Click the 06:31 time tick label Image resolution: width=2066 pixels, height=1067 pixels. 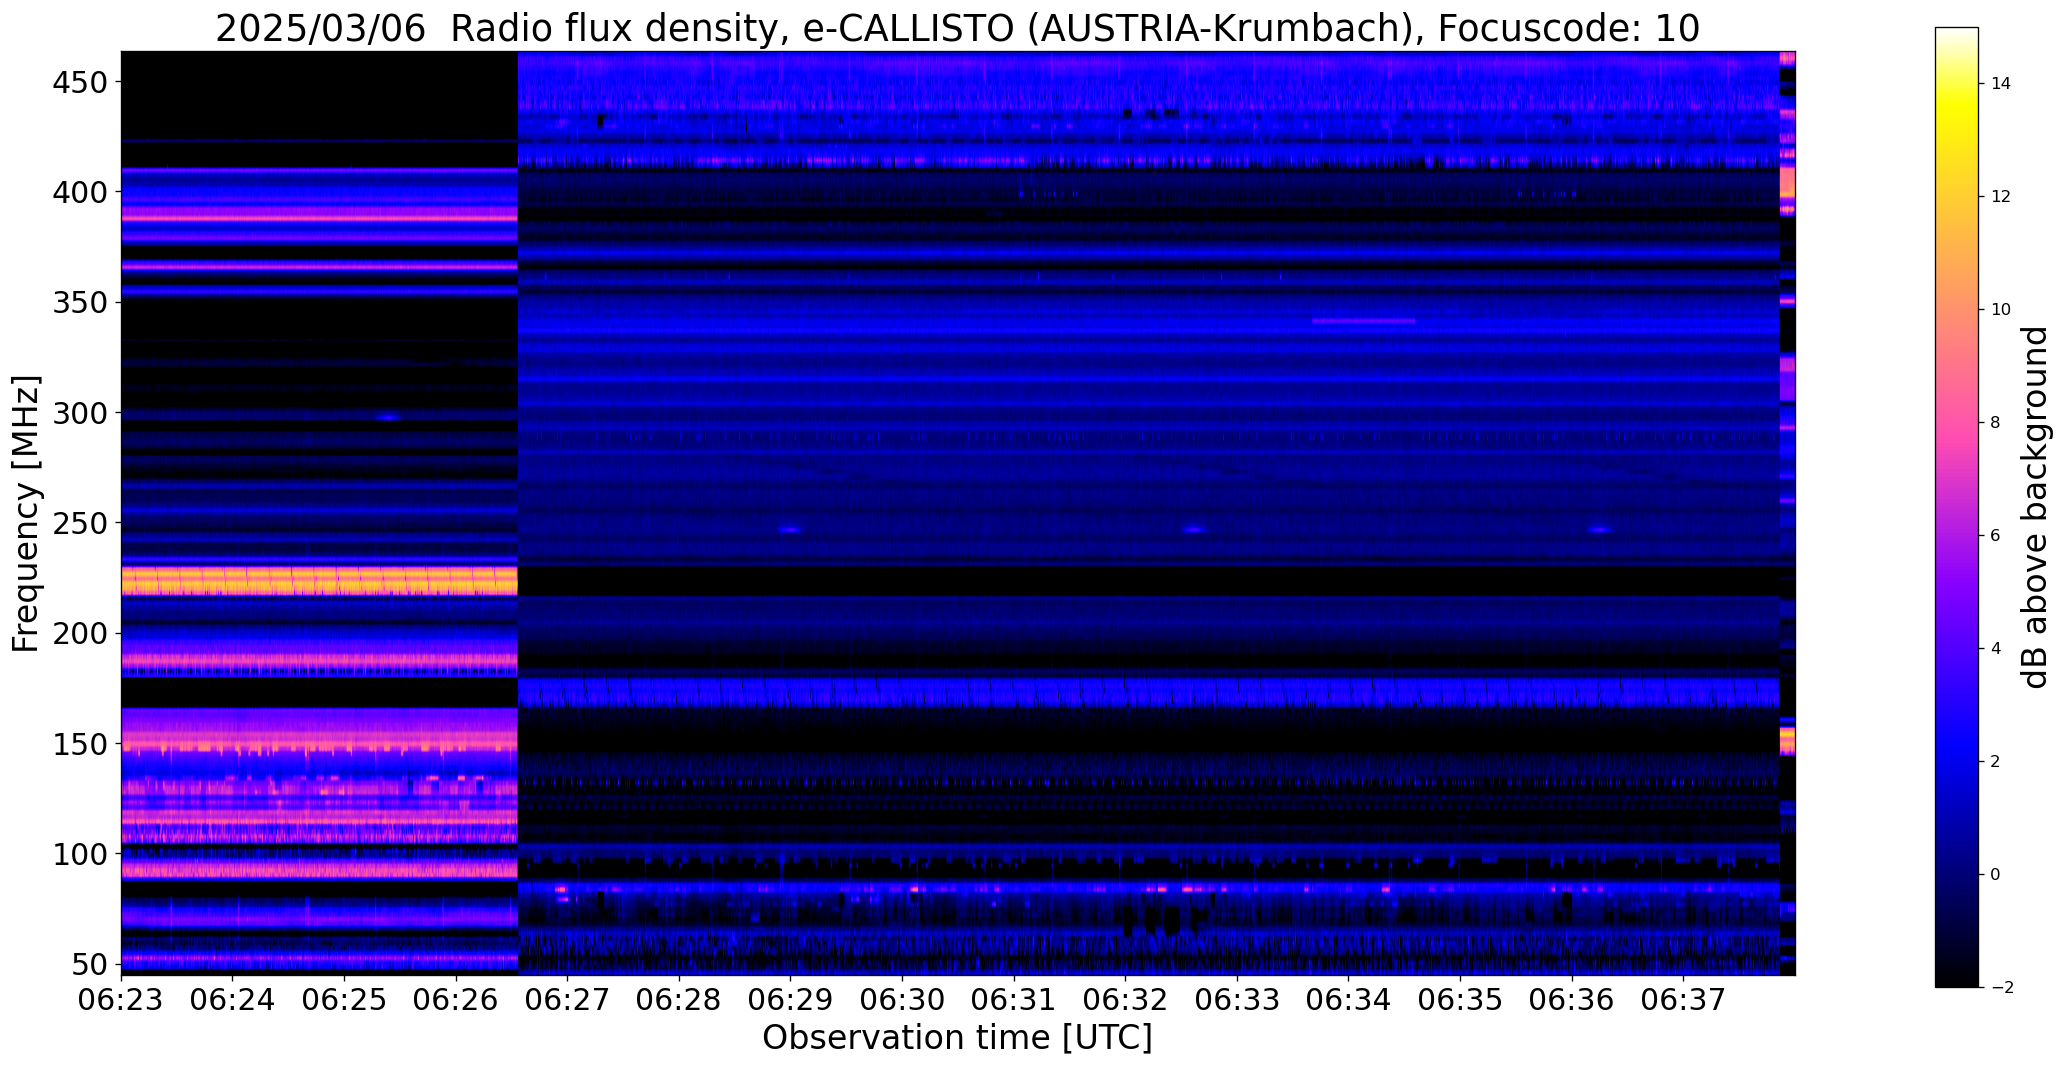tap(1014, 1000)
